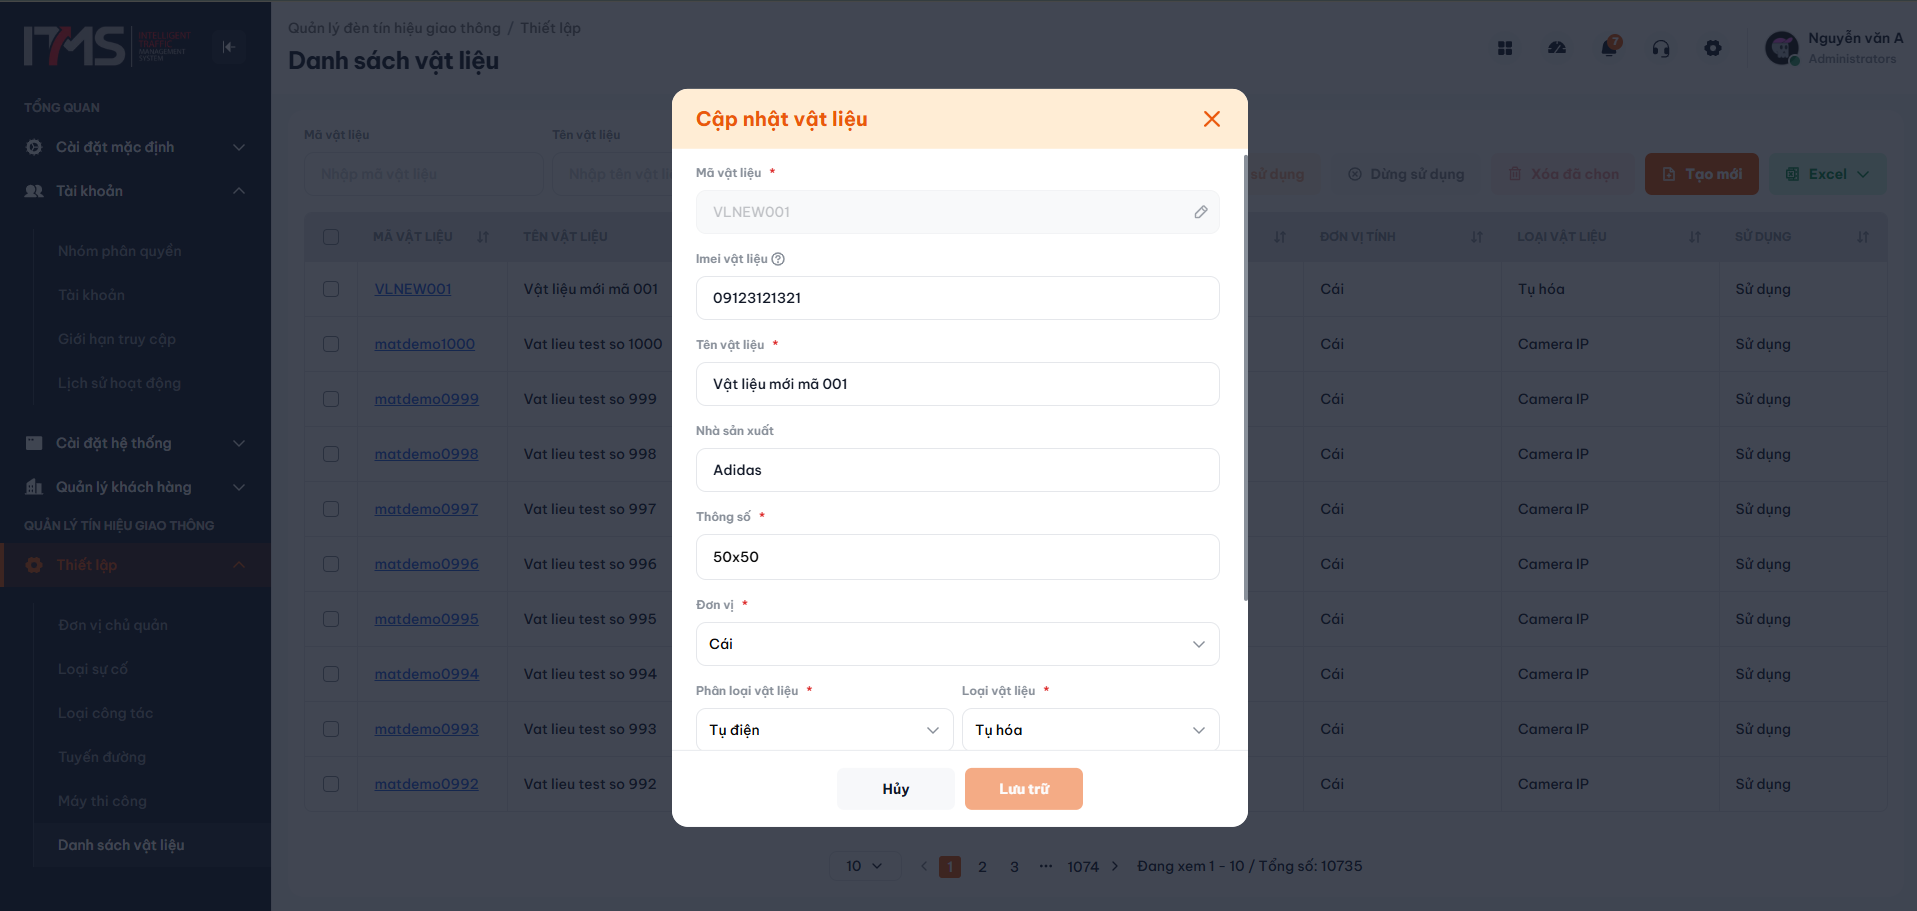Click the help icon beside Imei vật liệu
The width and height of the screenshot is (1917, 911).
778,259
